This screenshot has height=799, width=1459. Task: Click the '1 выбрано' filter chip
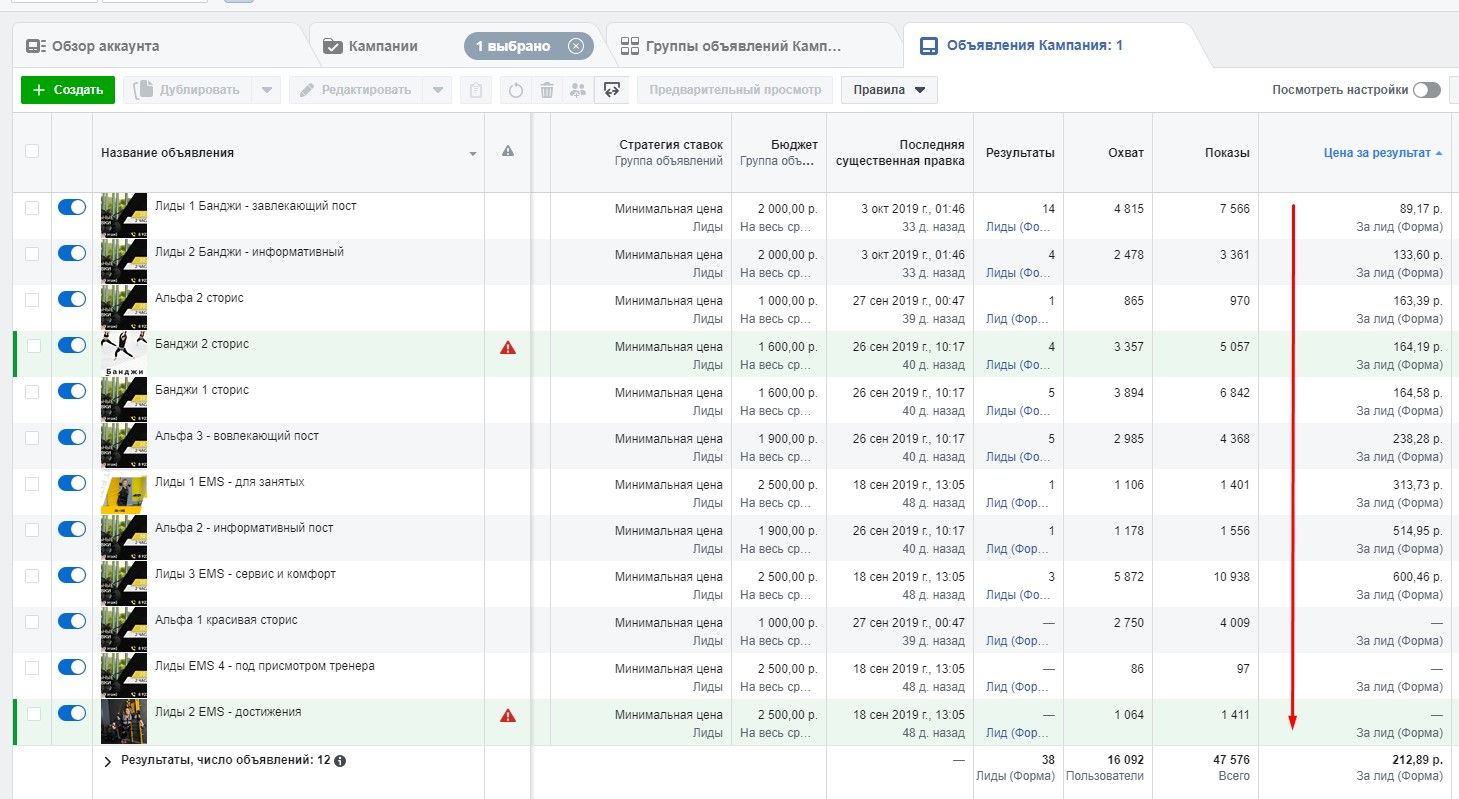529,46
